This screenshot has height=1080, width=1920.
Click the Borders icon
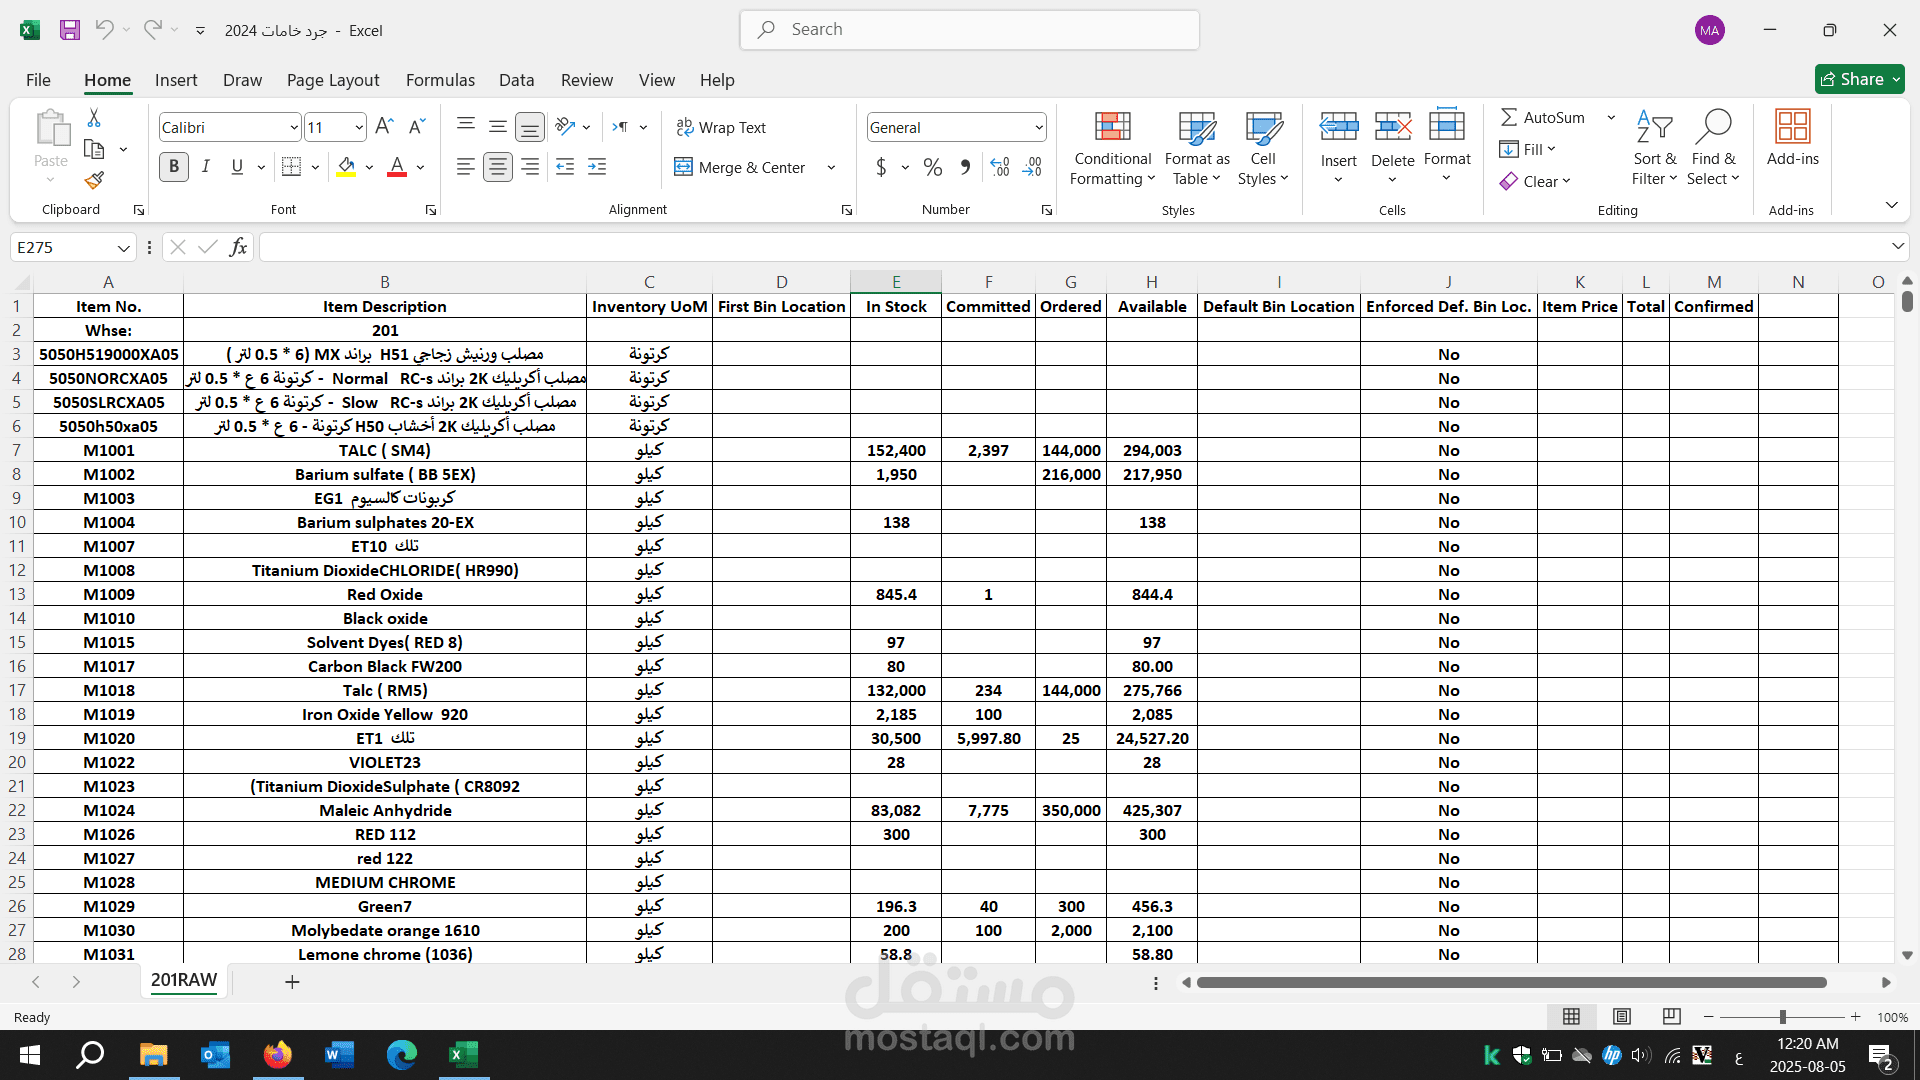(x=291, y=167)
